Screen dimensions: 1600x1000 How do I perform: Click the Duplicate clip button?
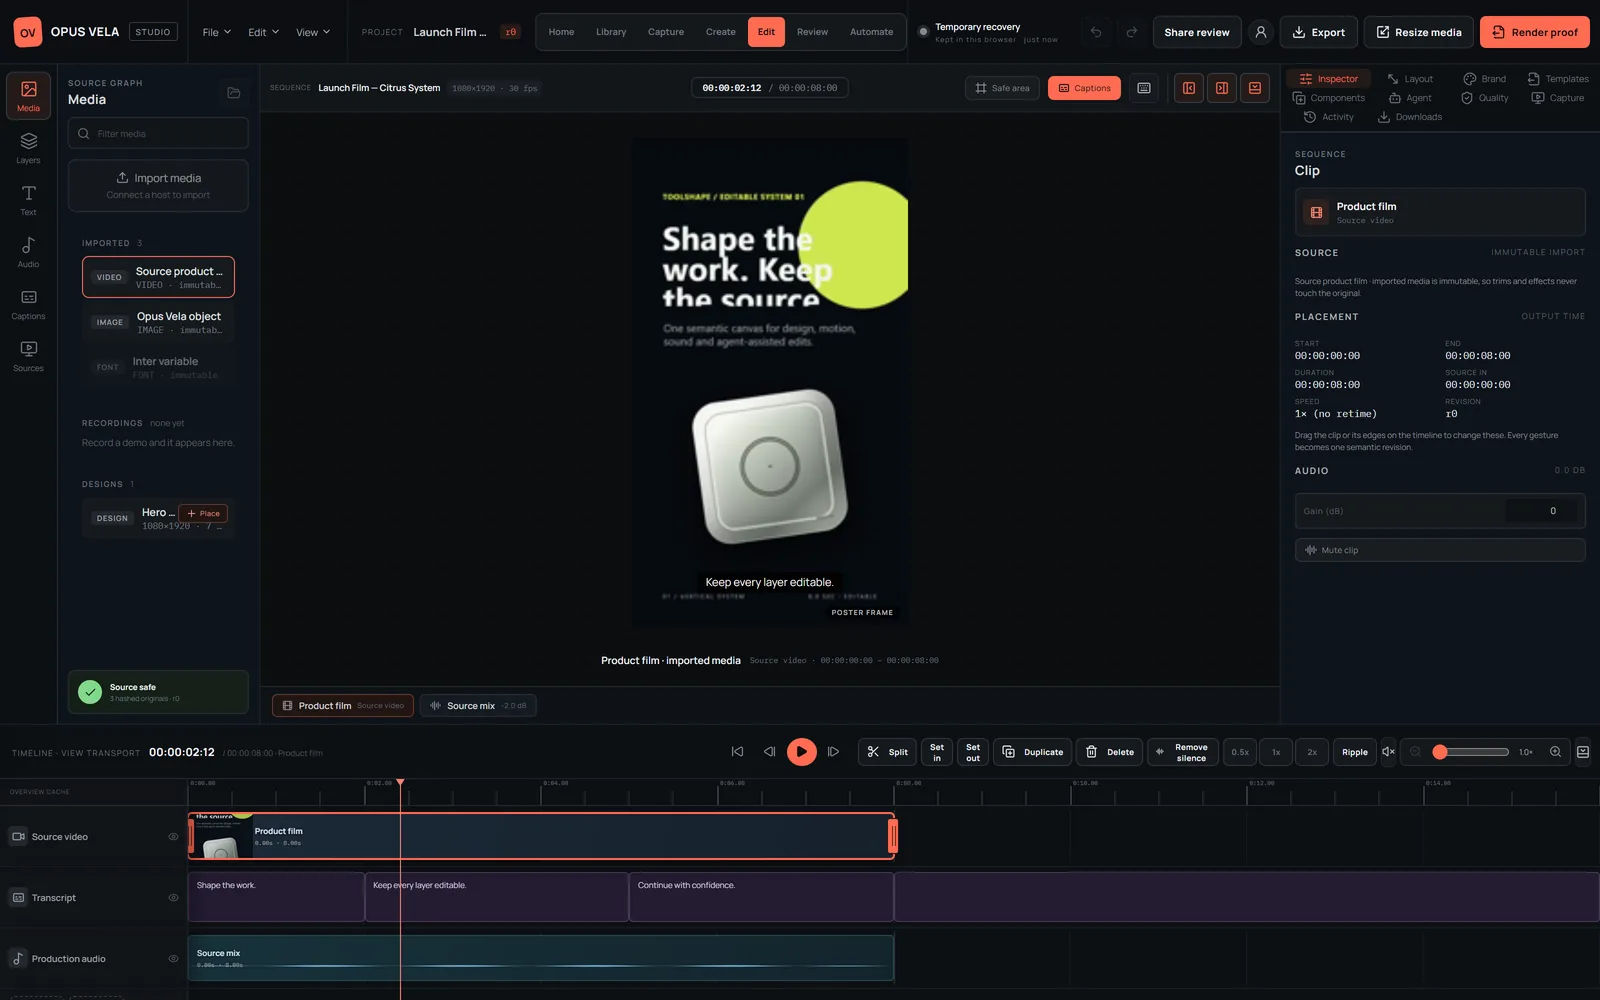[1033, 752]
